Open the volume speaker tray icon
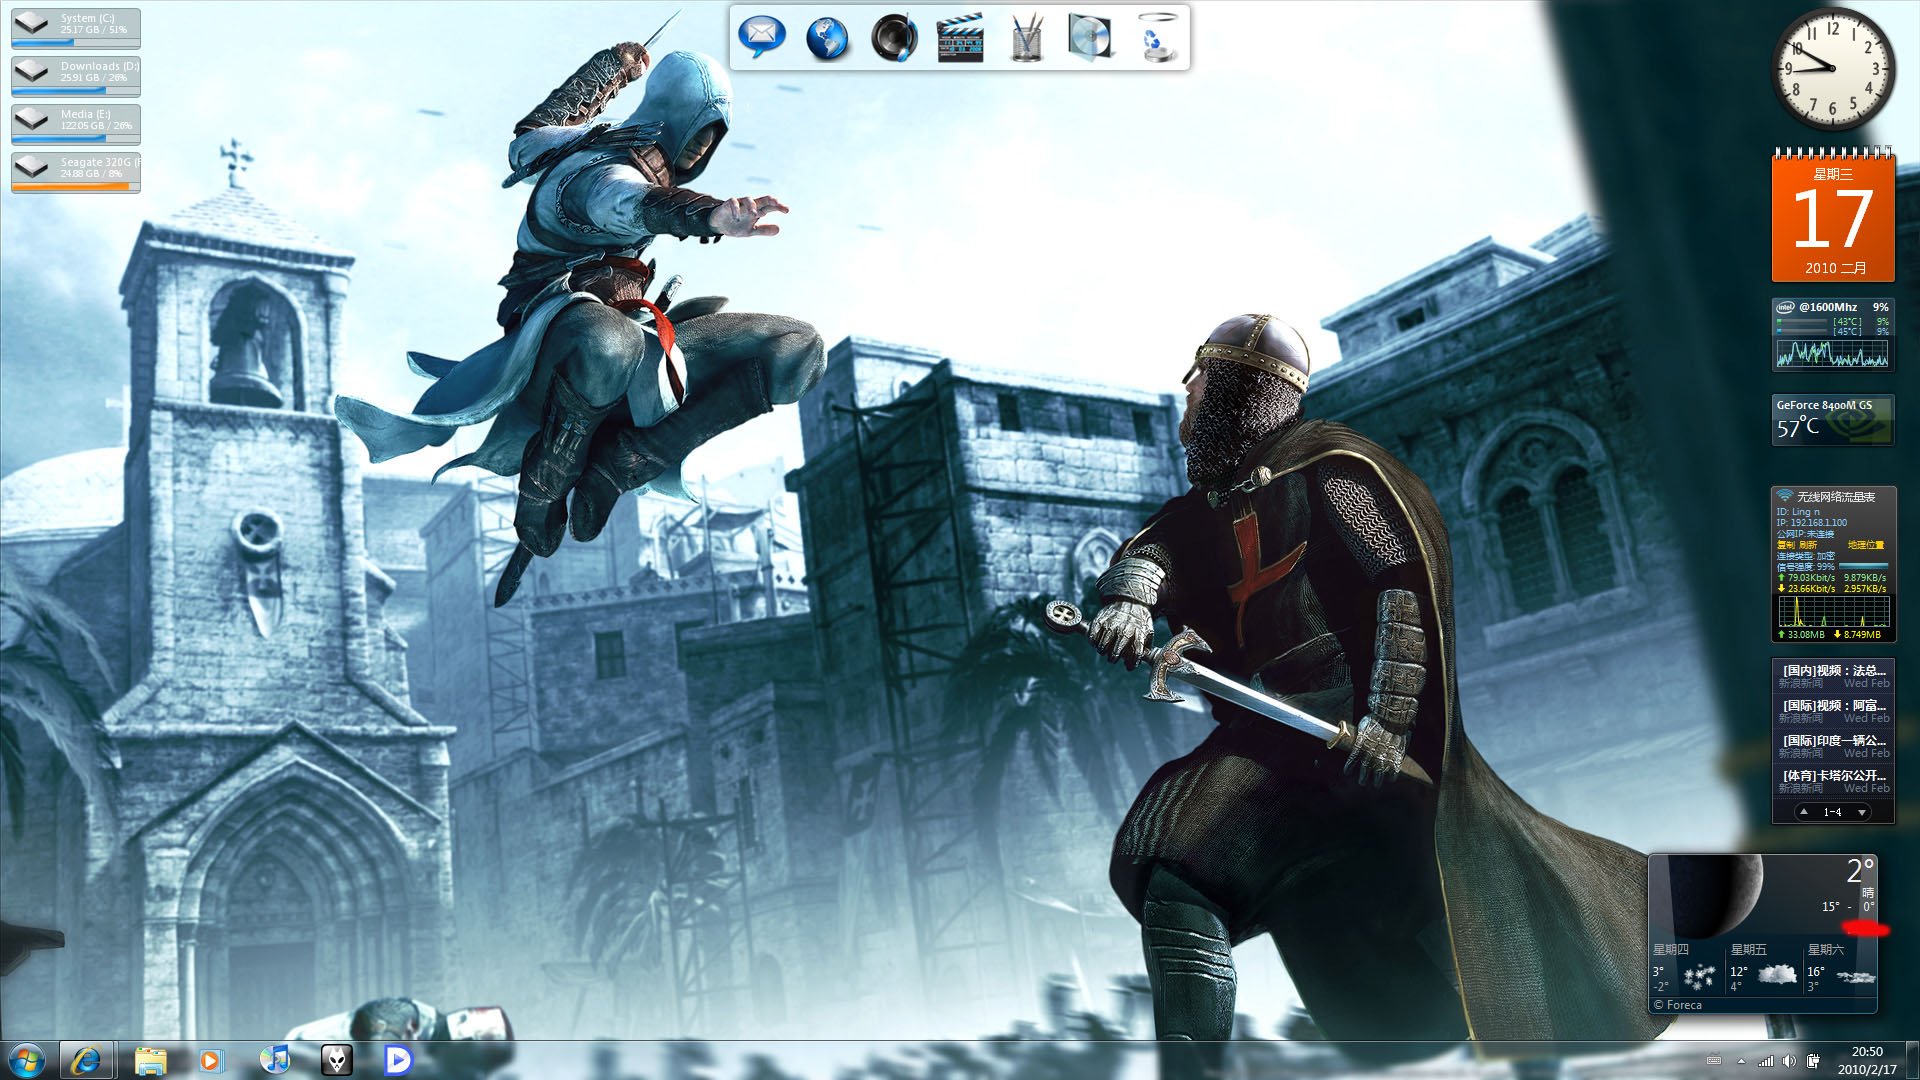 [x=1789, y=1060]
